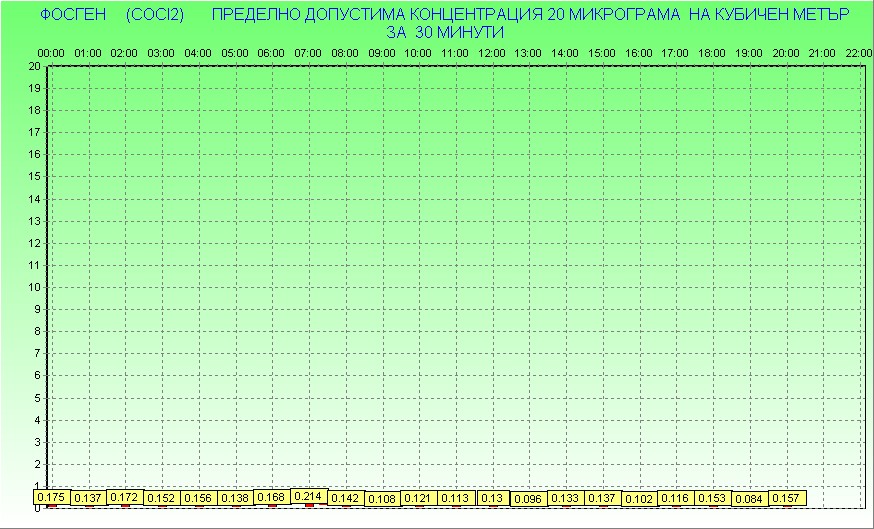874x529 pixels.
Task: Select the 0.172 data value label
Action: (124, 497)
